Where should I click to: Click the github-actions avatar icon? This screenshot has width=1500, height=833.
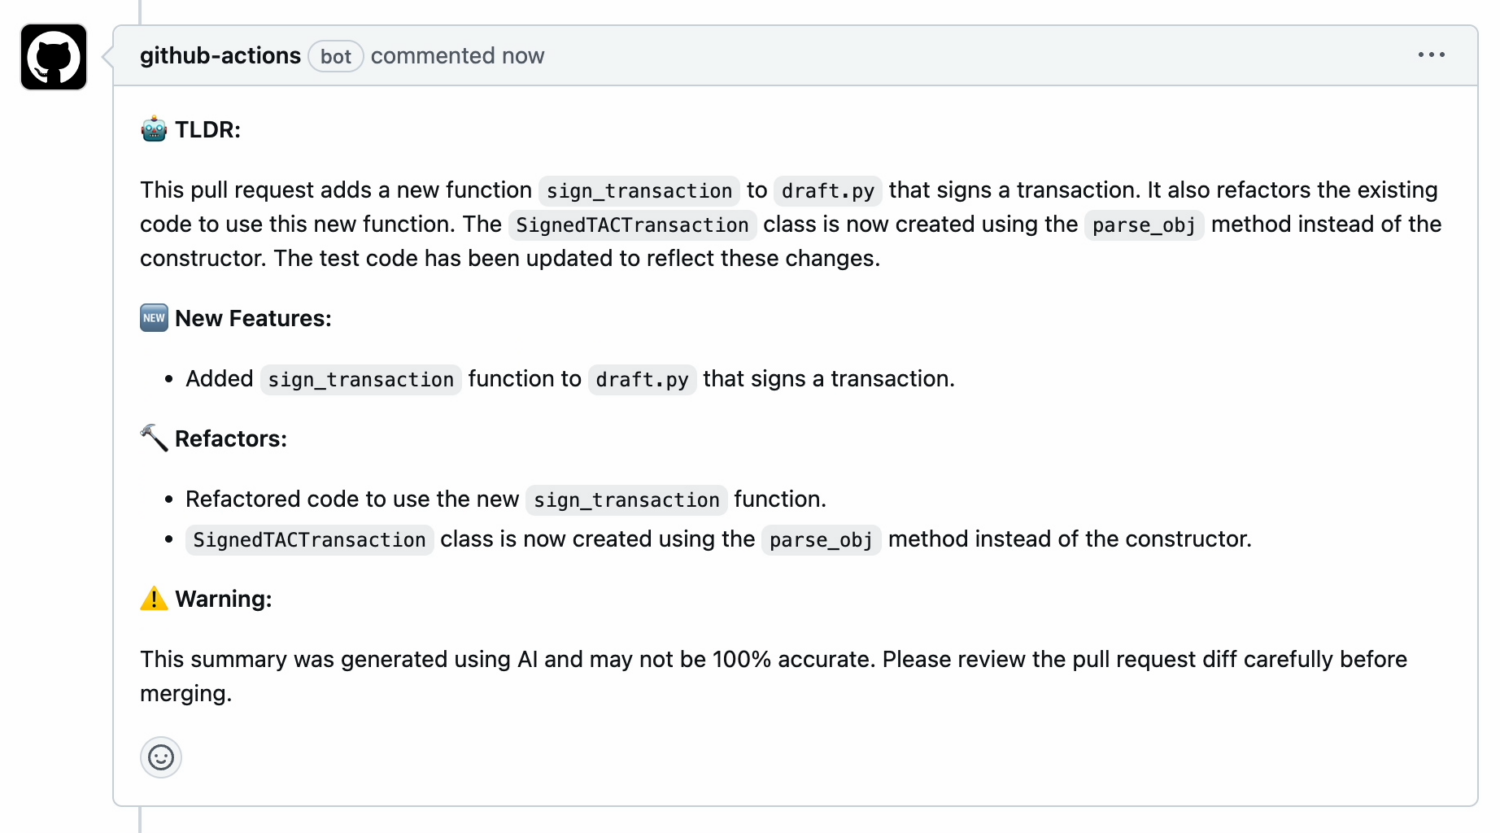tap(54, 57)
